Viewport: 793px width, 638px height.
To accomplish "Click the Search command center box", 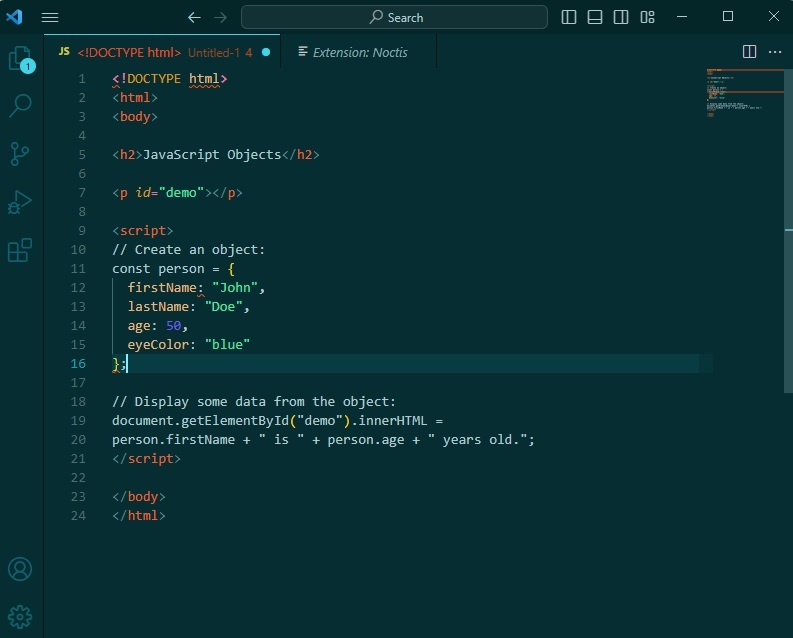I will pyautogui.click(x=394, y=17).
